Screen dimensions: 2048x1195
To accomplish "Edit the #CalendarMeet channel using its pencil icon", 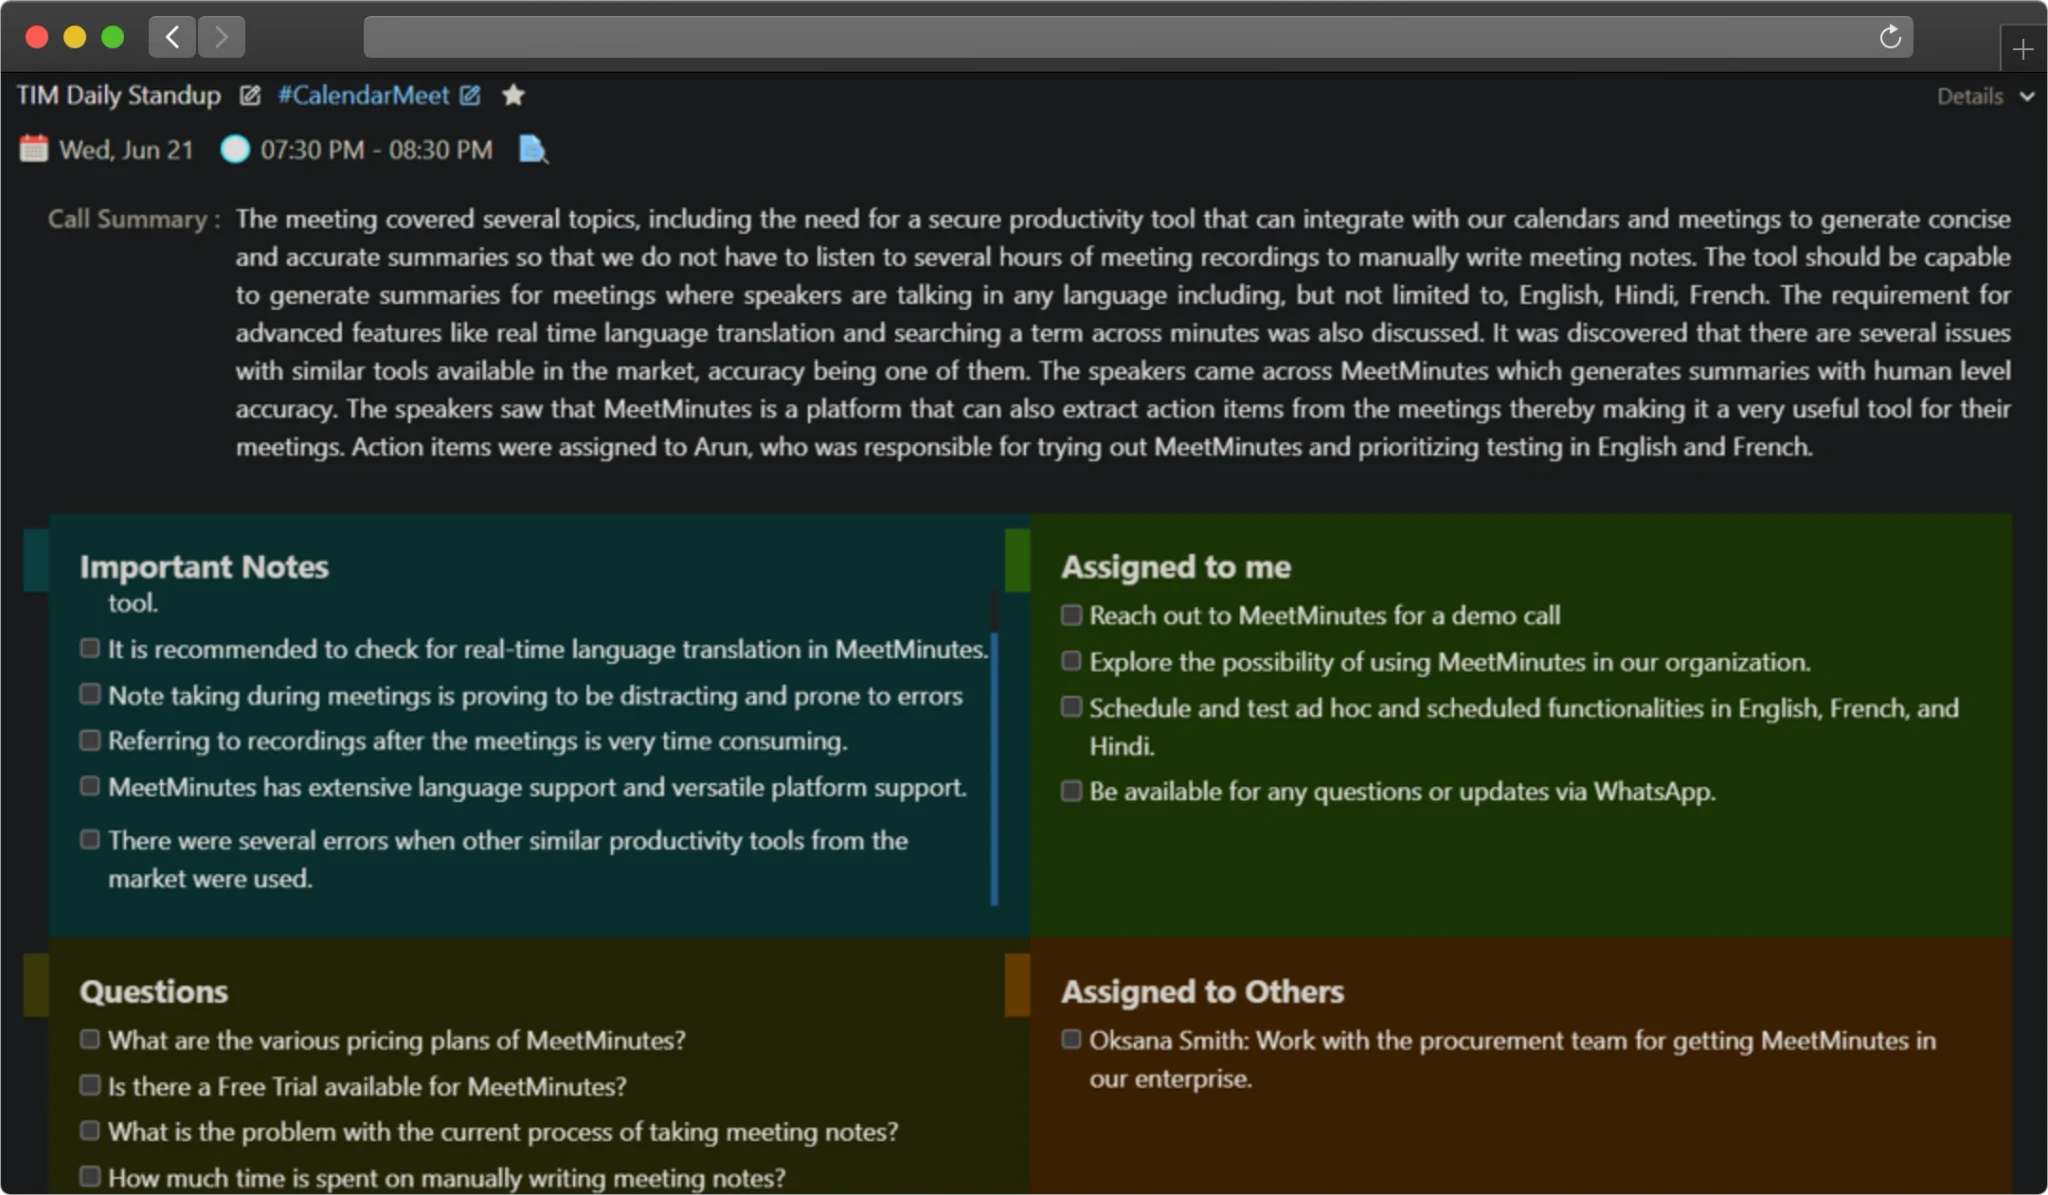I will (469, 95).
